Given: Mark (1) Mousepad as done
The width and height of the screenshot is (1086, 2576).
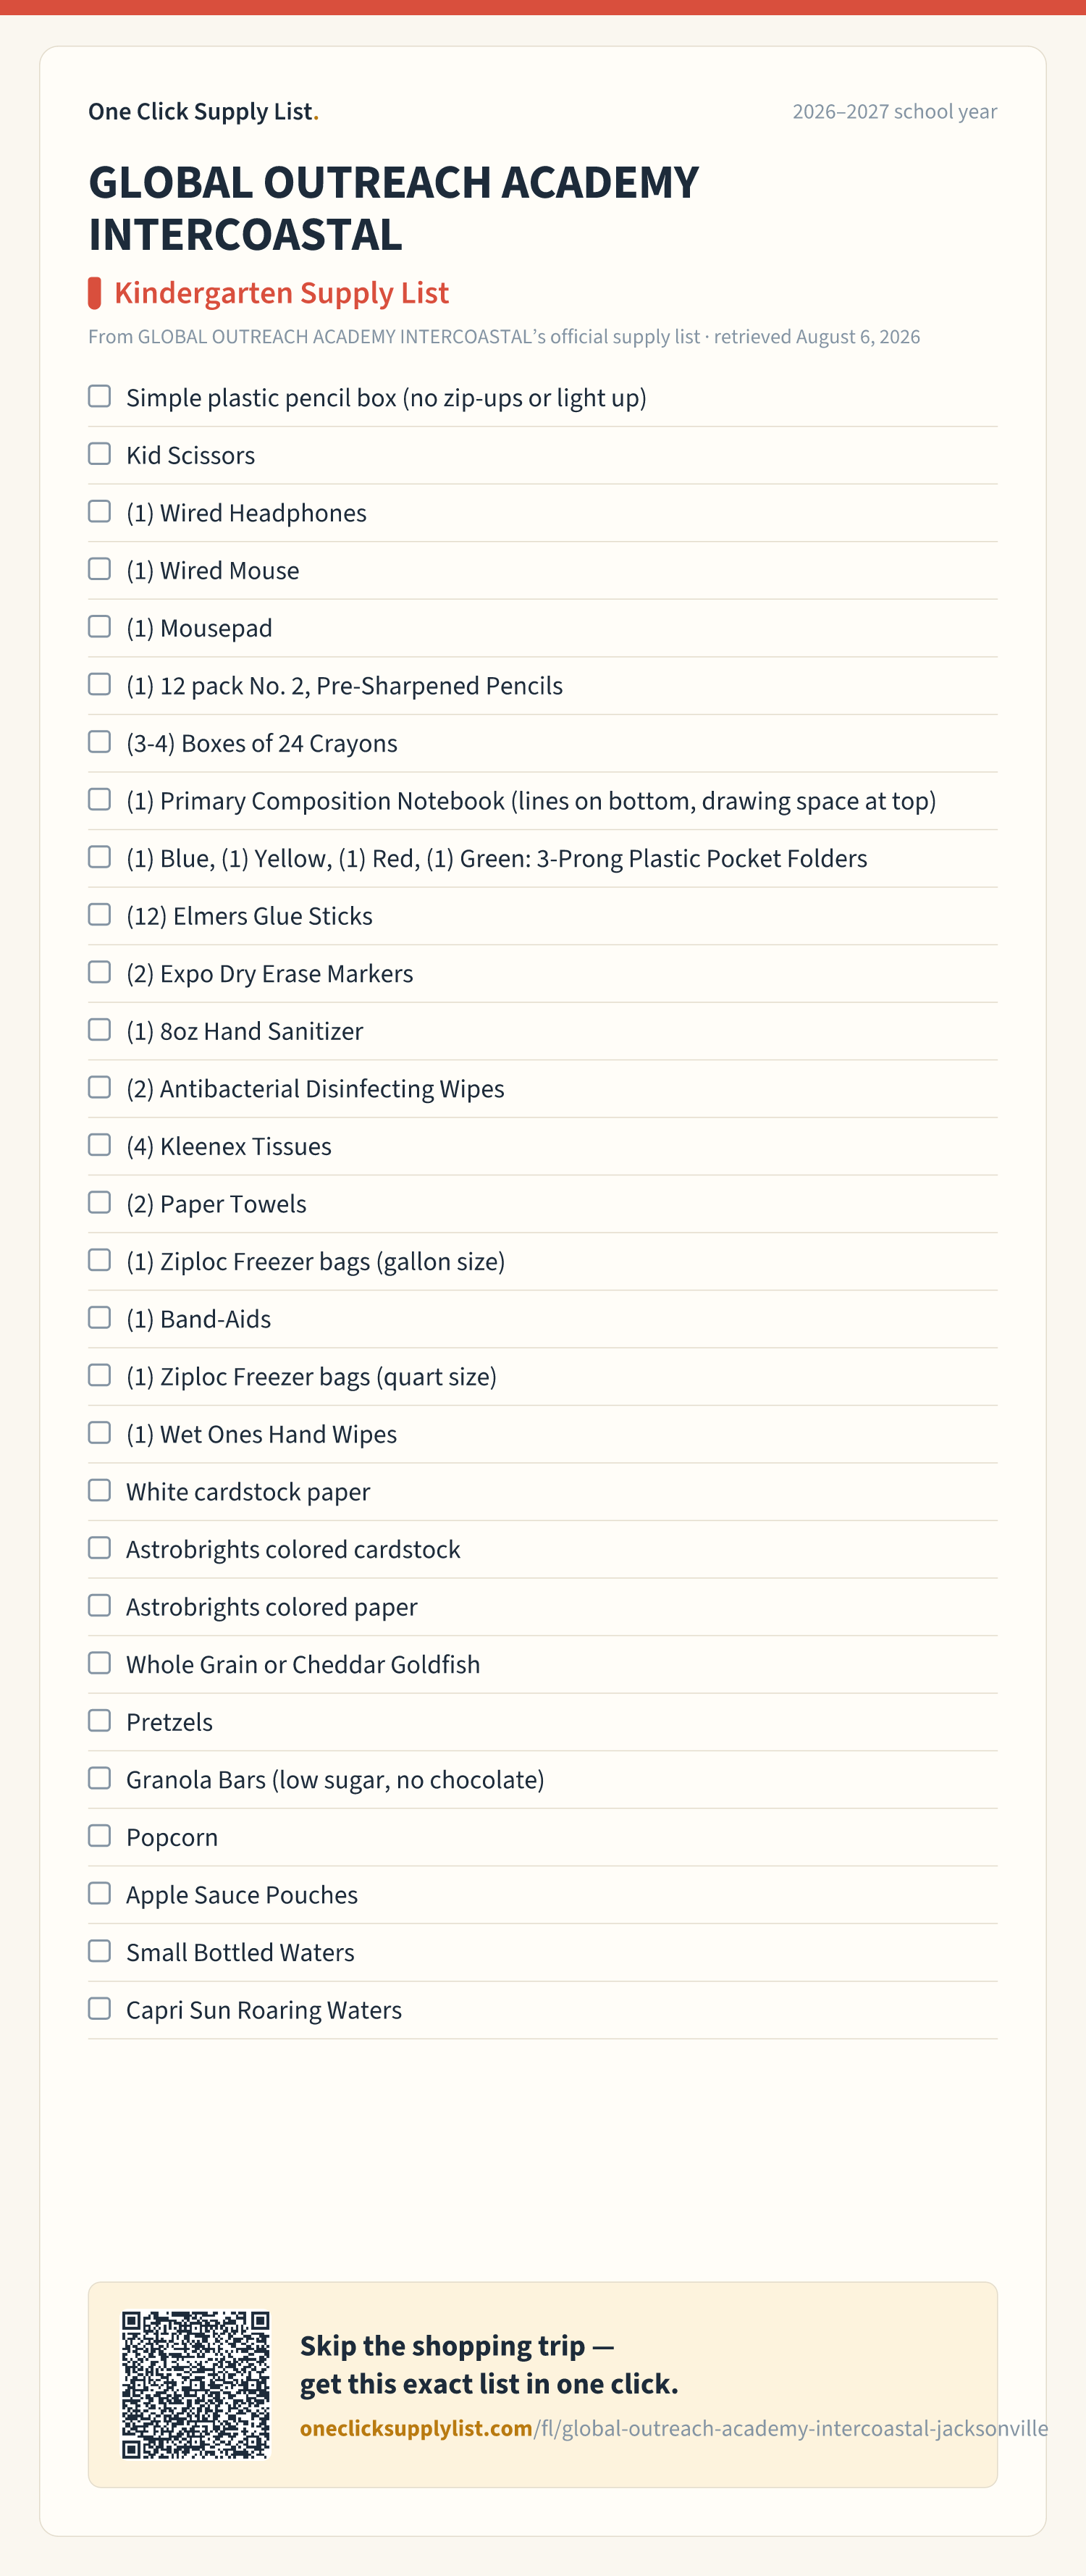Looking at the screenshot, I should point(99,627).
